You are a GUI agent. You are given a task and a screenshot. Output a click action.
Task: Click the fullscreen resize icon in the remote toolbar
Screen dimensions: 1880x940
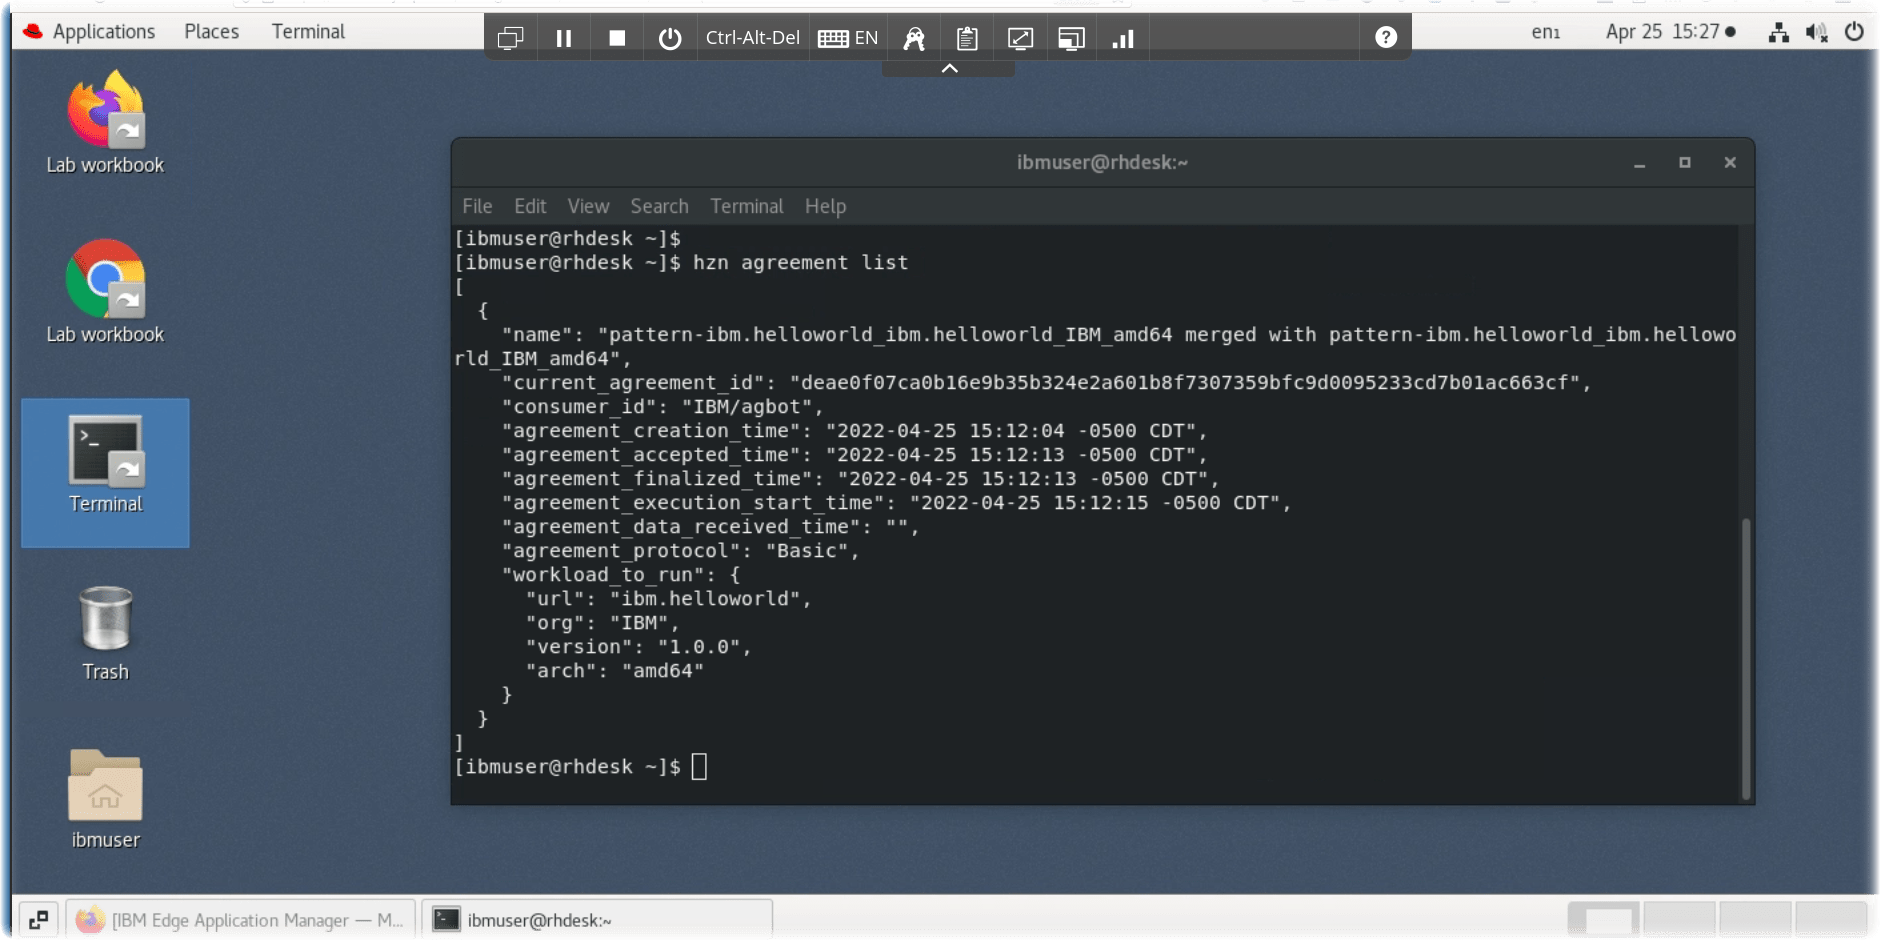pyautogui.click(x=1020, y=38)
